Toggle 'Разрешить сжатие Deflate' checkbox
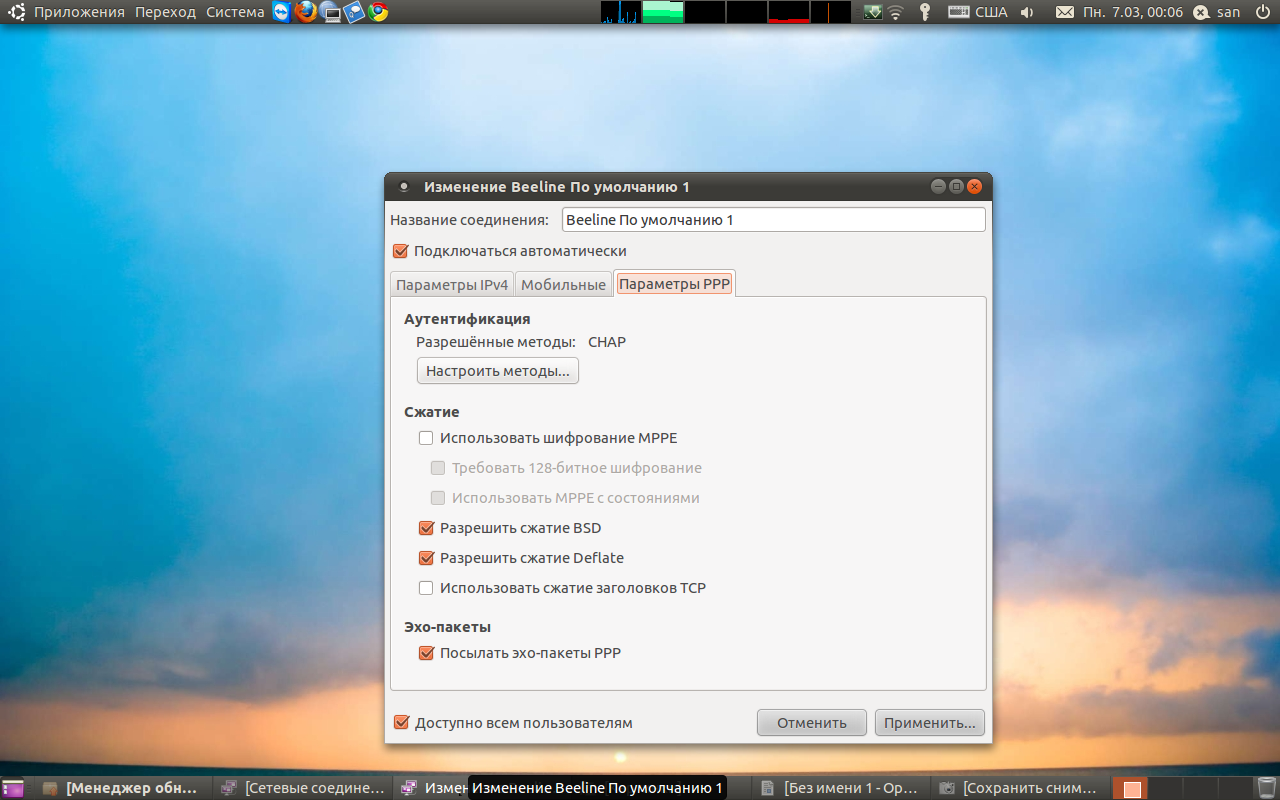The image size is (1280, 800). [x=426, y=558]
